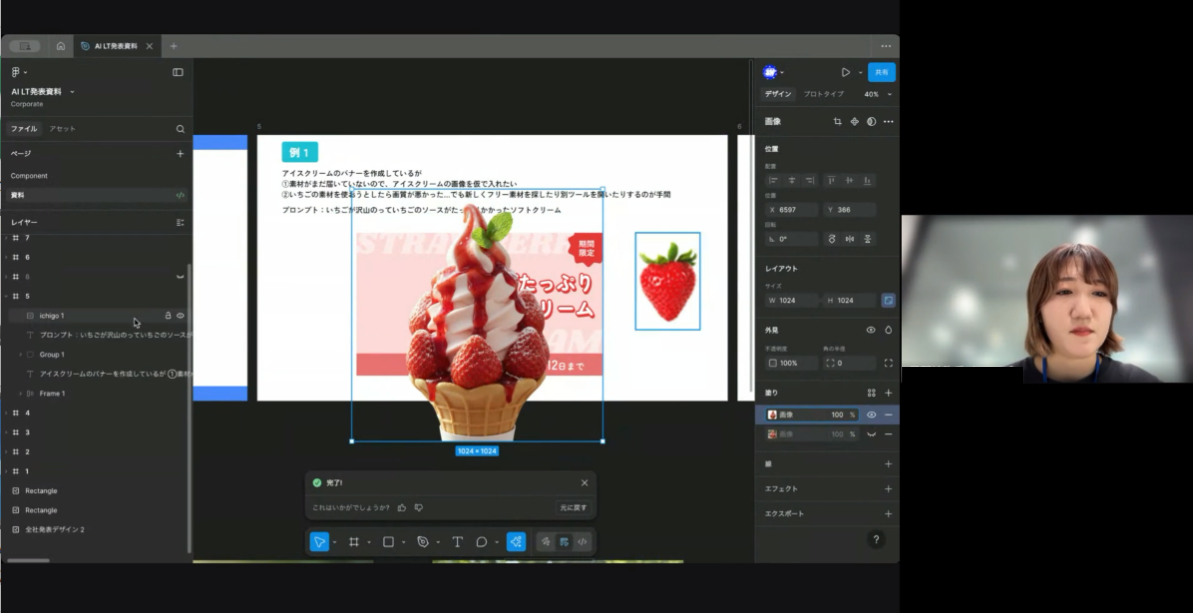Toggle the 外観 section visibility eye
1193x613 pixels.
tap(871, 330)
